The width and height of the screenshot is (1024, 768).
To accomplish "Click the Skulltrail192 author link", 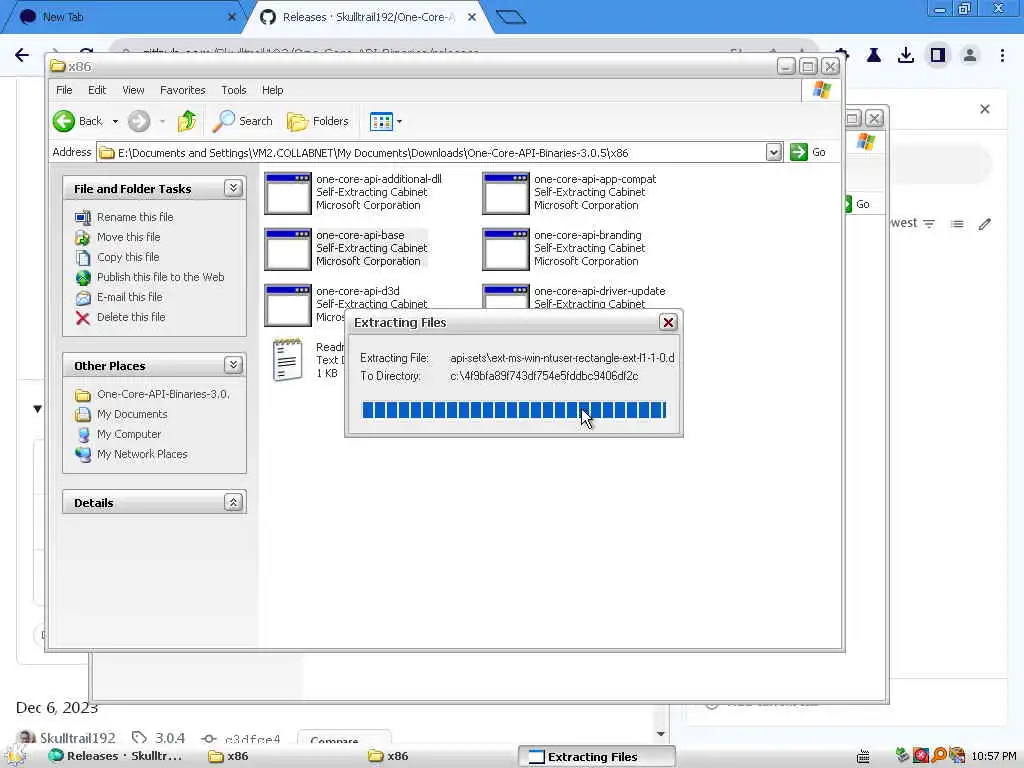I will [x=77, y=738].
